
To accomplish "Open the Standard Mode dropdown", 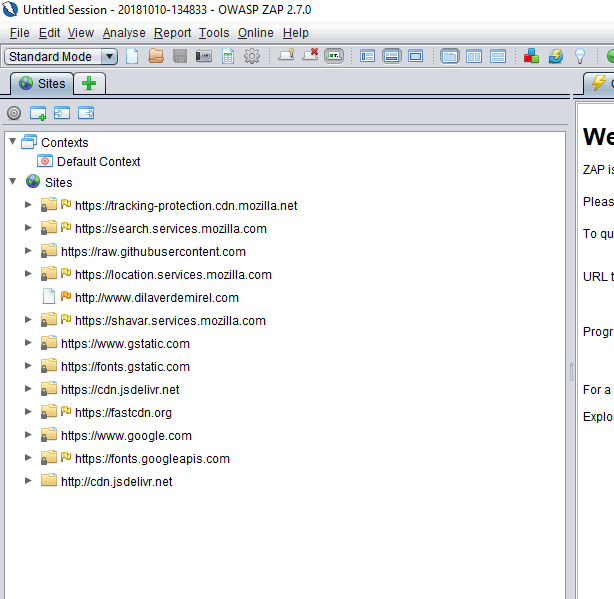I will 61,56.
